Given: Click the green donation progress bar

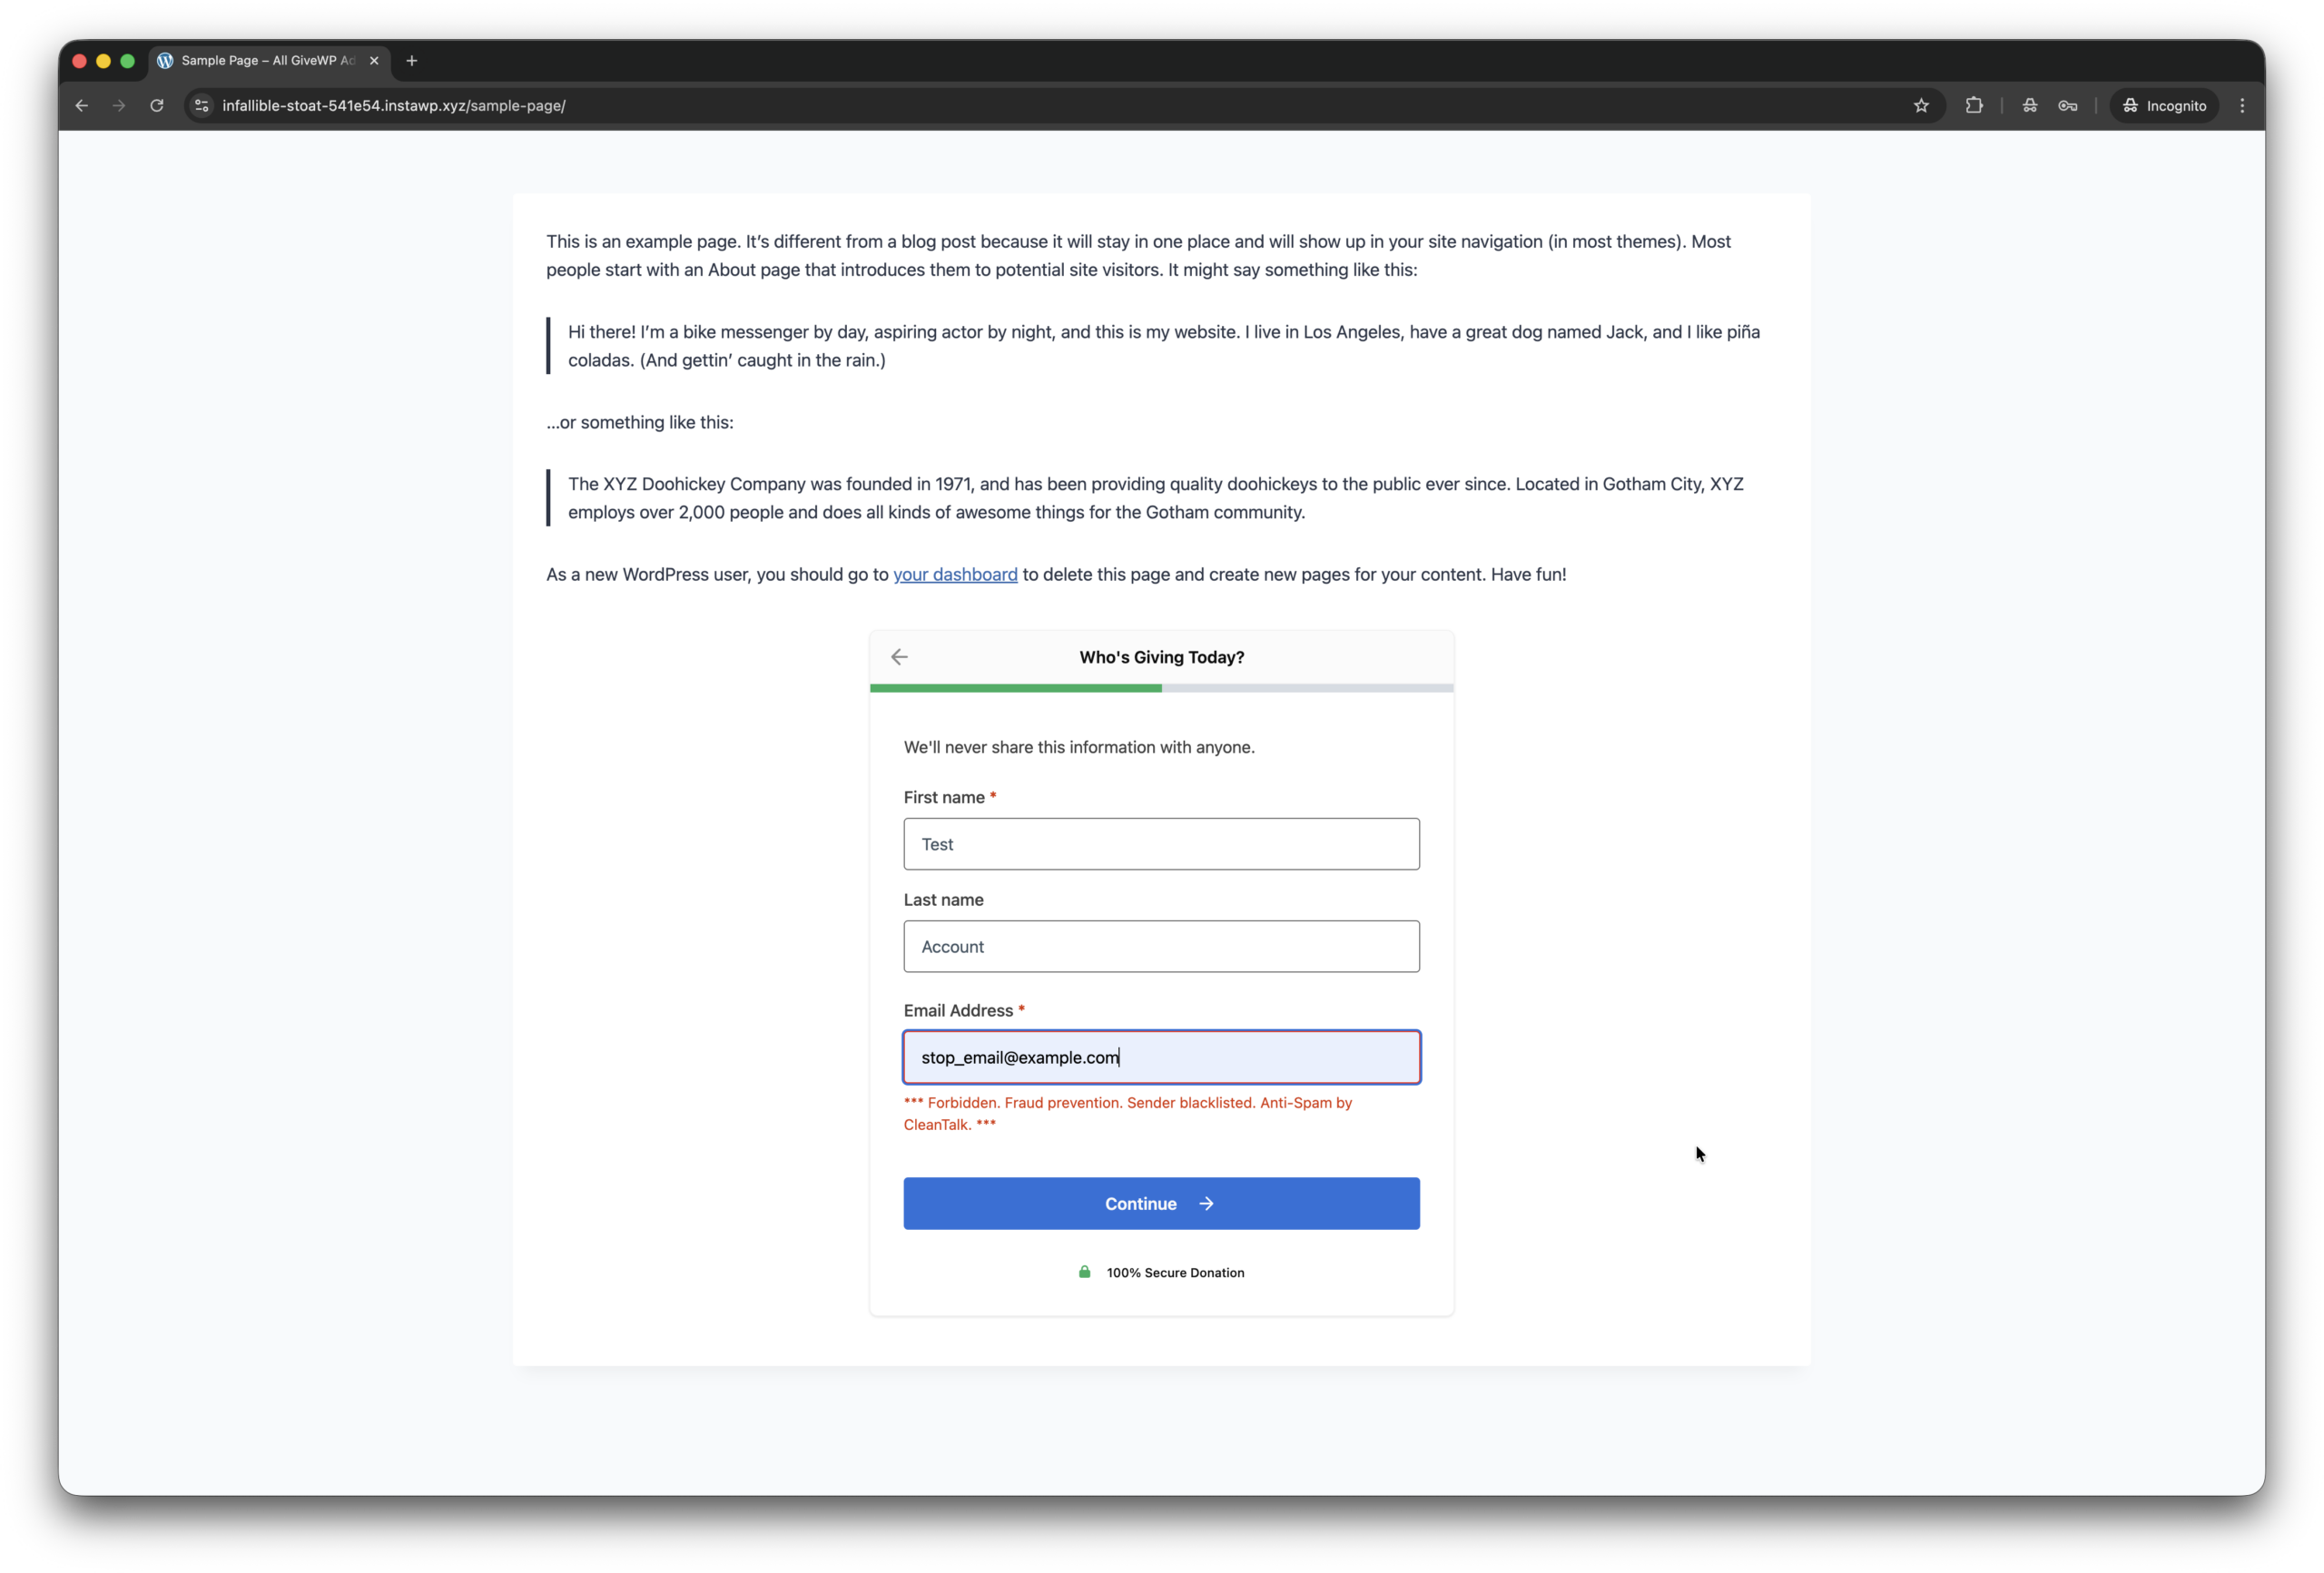Looking at the screenshot, I should coord(1015,688).
